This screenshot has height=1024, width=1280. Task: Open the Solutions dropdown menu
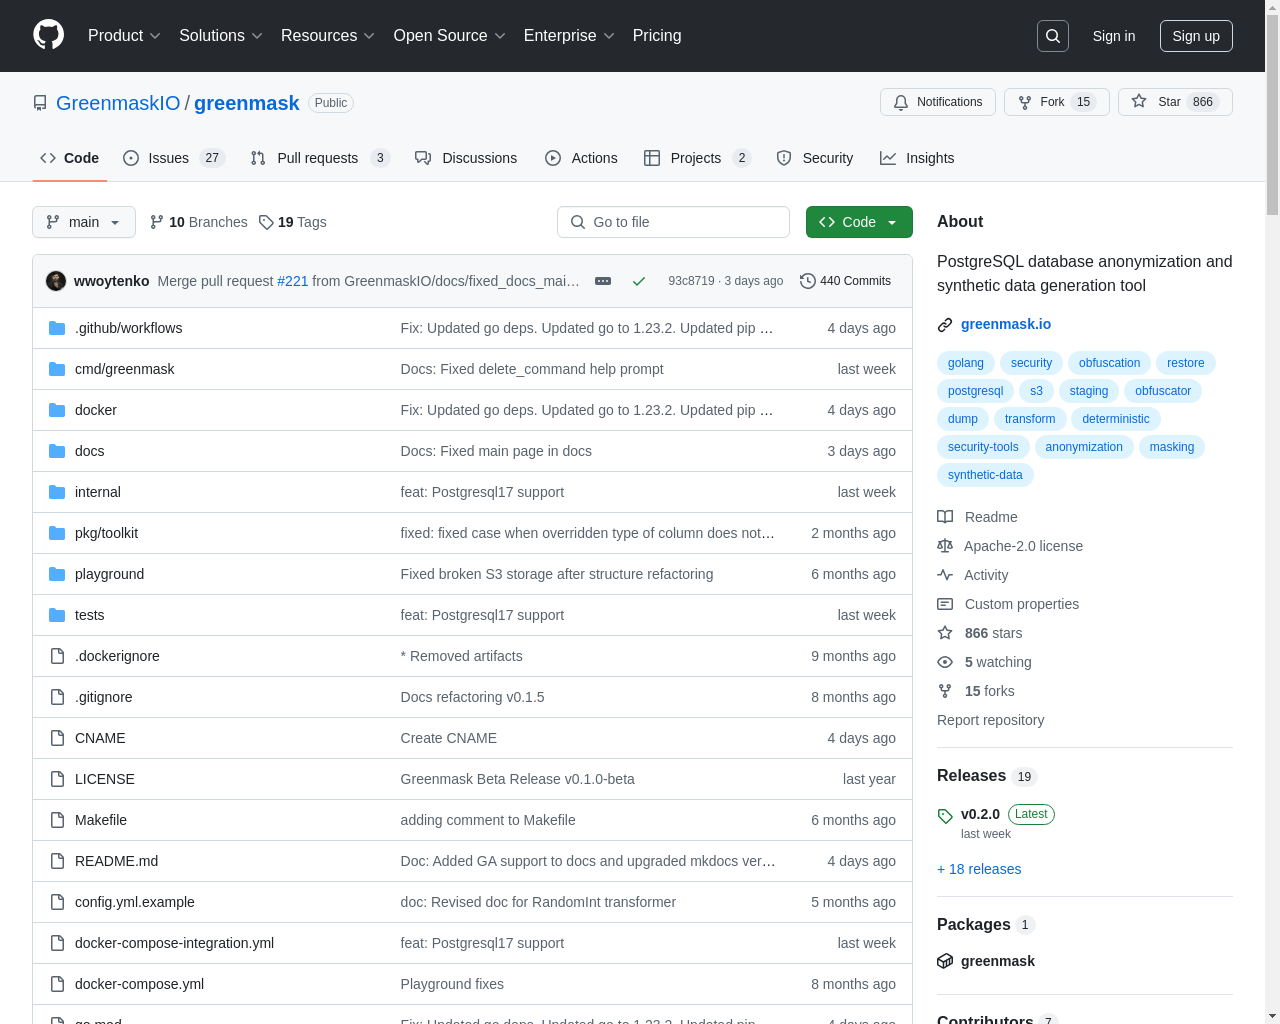(x=221, y=36)
